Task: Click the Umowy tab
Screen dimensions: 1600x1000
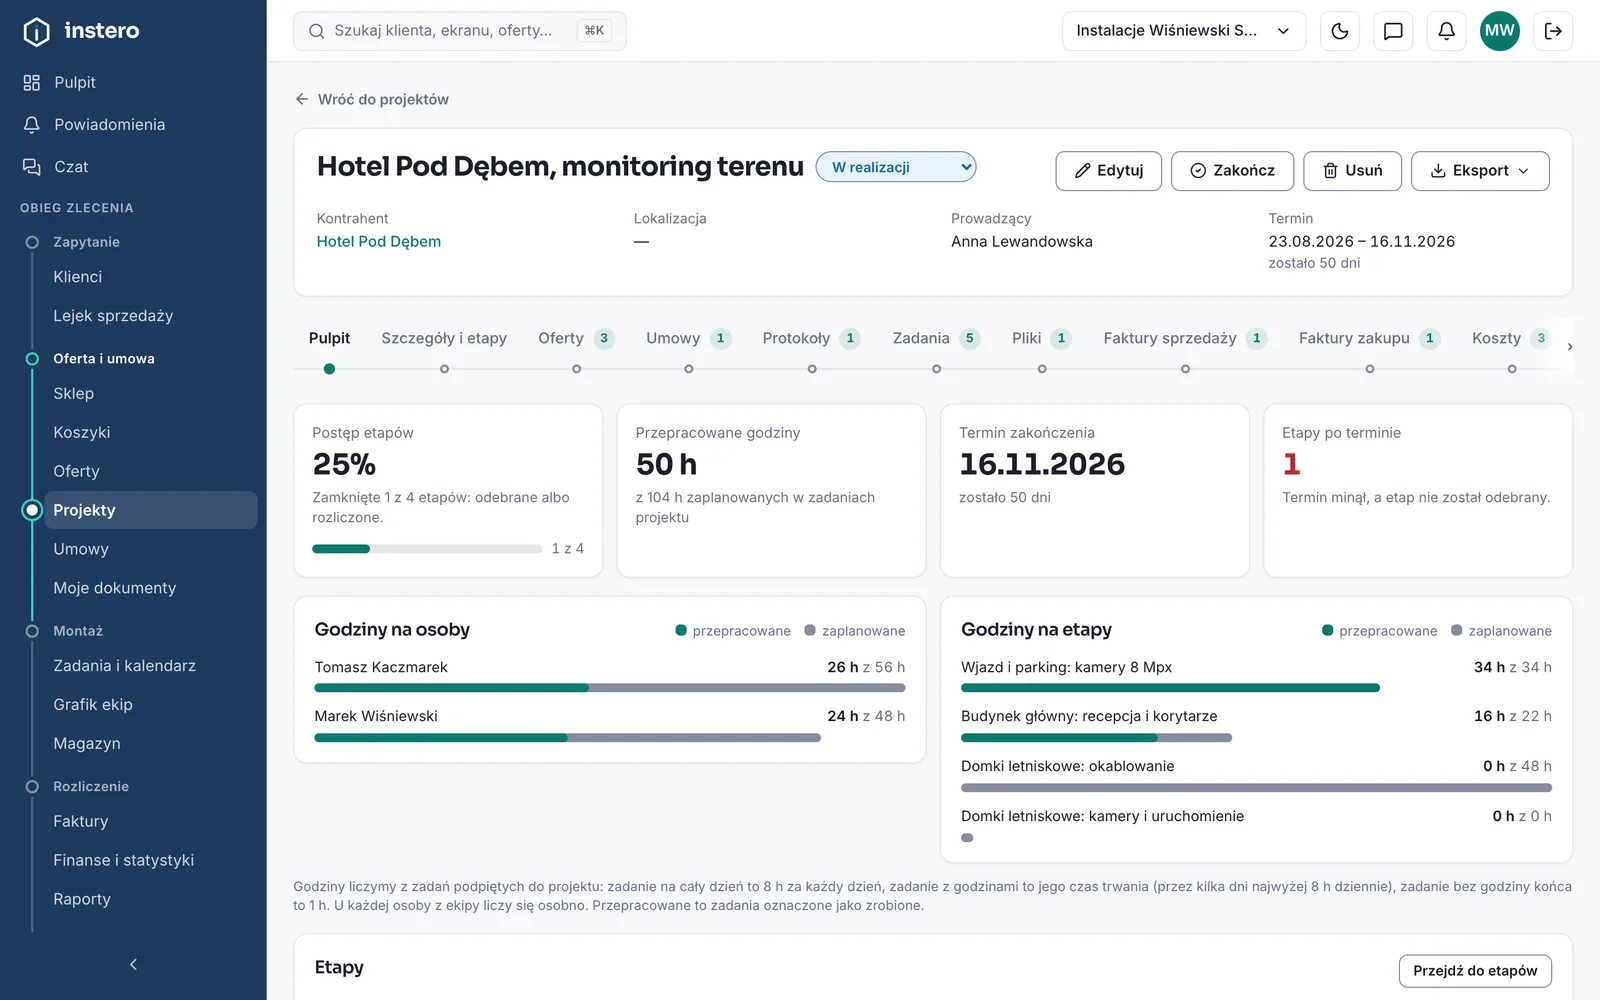Action: (688, 338)
